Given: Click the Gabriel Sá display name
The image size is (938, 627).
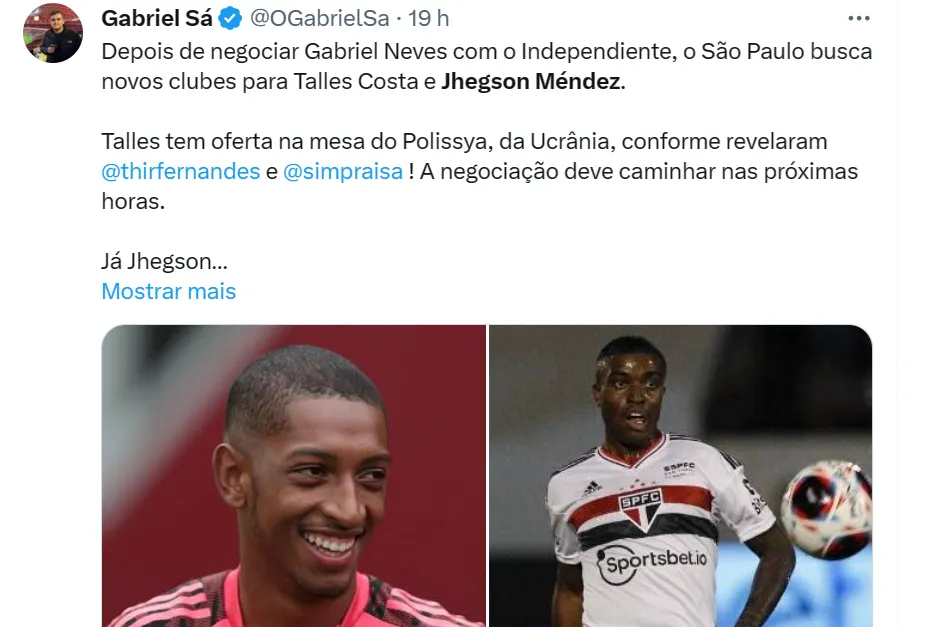Looking at the screenshot, I should coord(157,19).
